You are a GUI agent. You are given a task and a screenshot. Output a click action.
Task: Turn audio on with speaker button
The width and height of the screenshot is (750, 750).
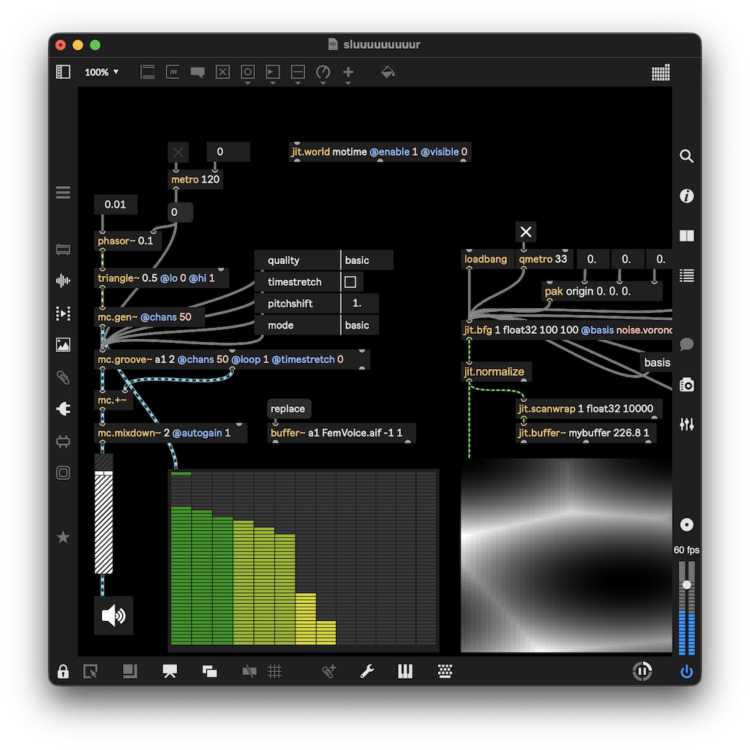pyautogui.click(x=113, y=615)
